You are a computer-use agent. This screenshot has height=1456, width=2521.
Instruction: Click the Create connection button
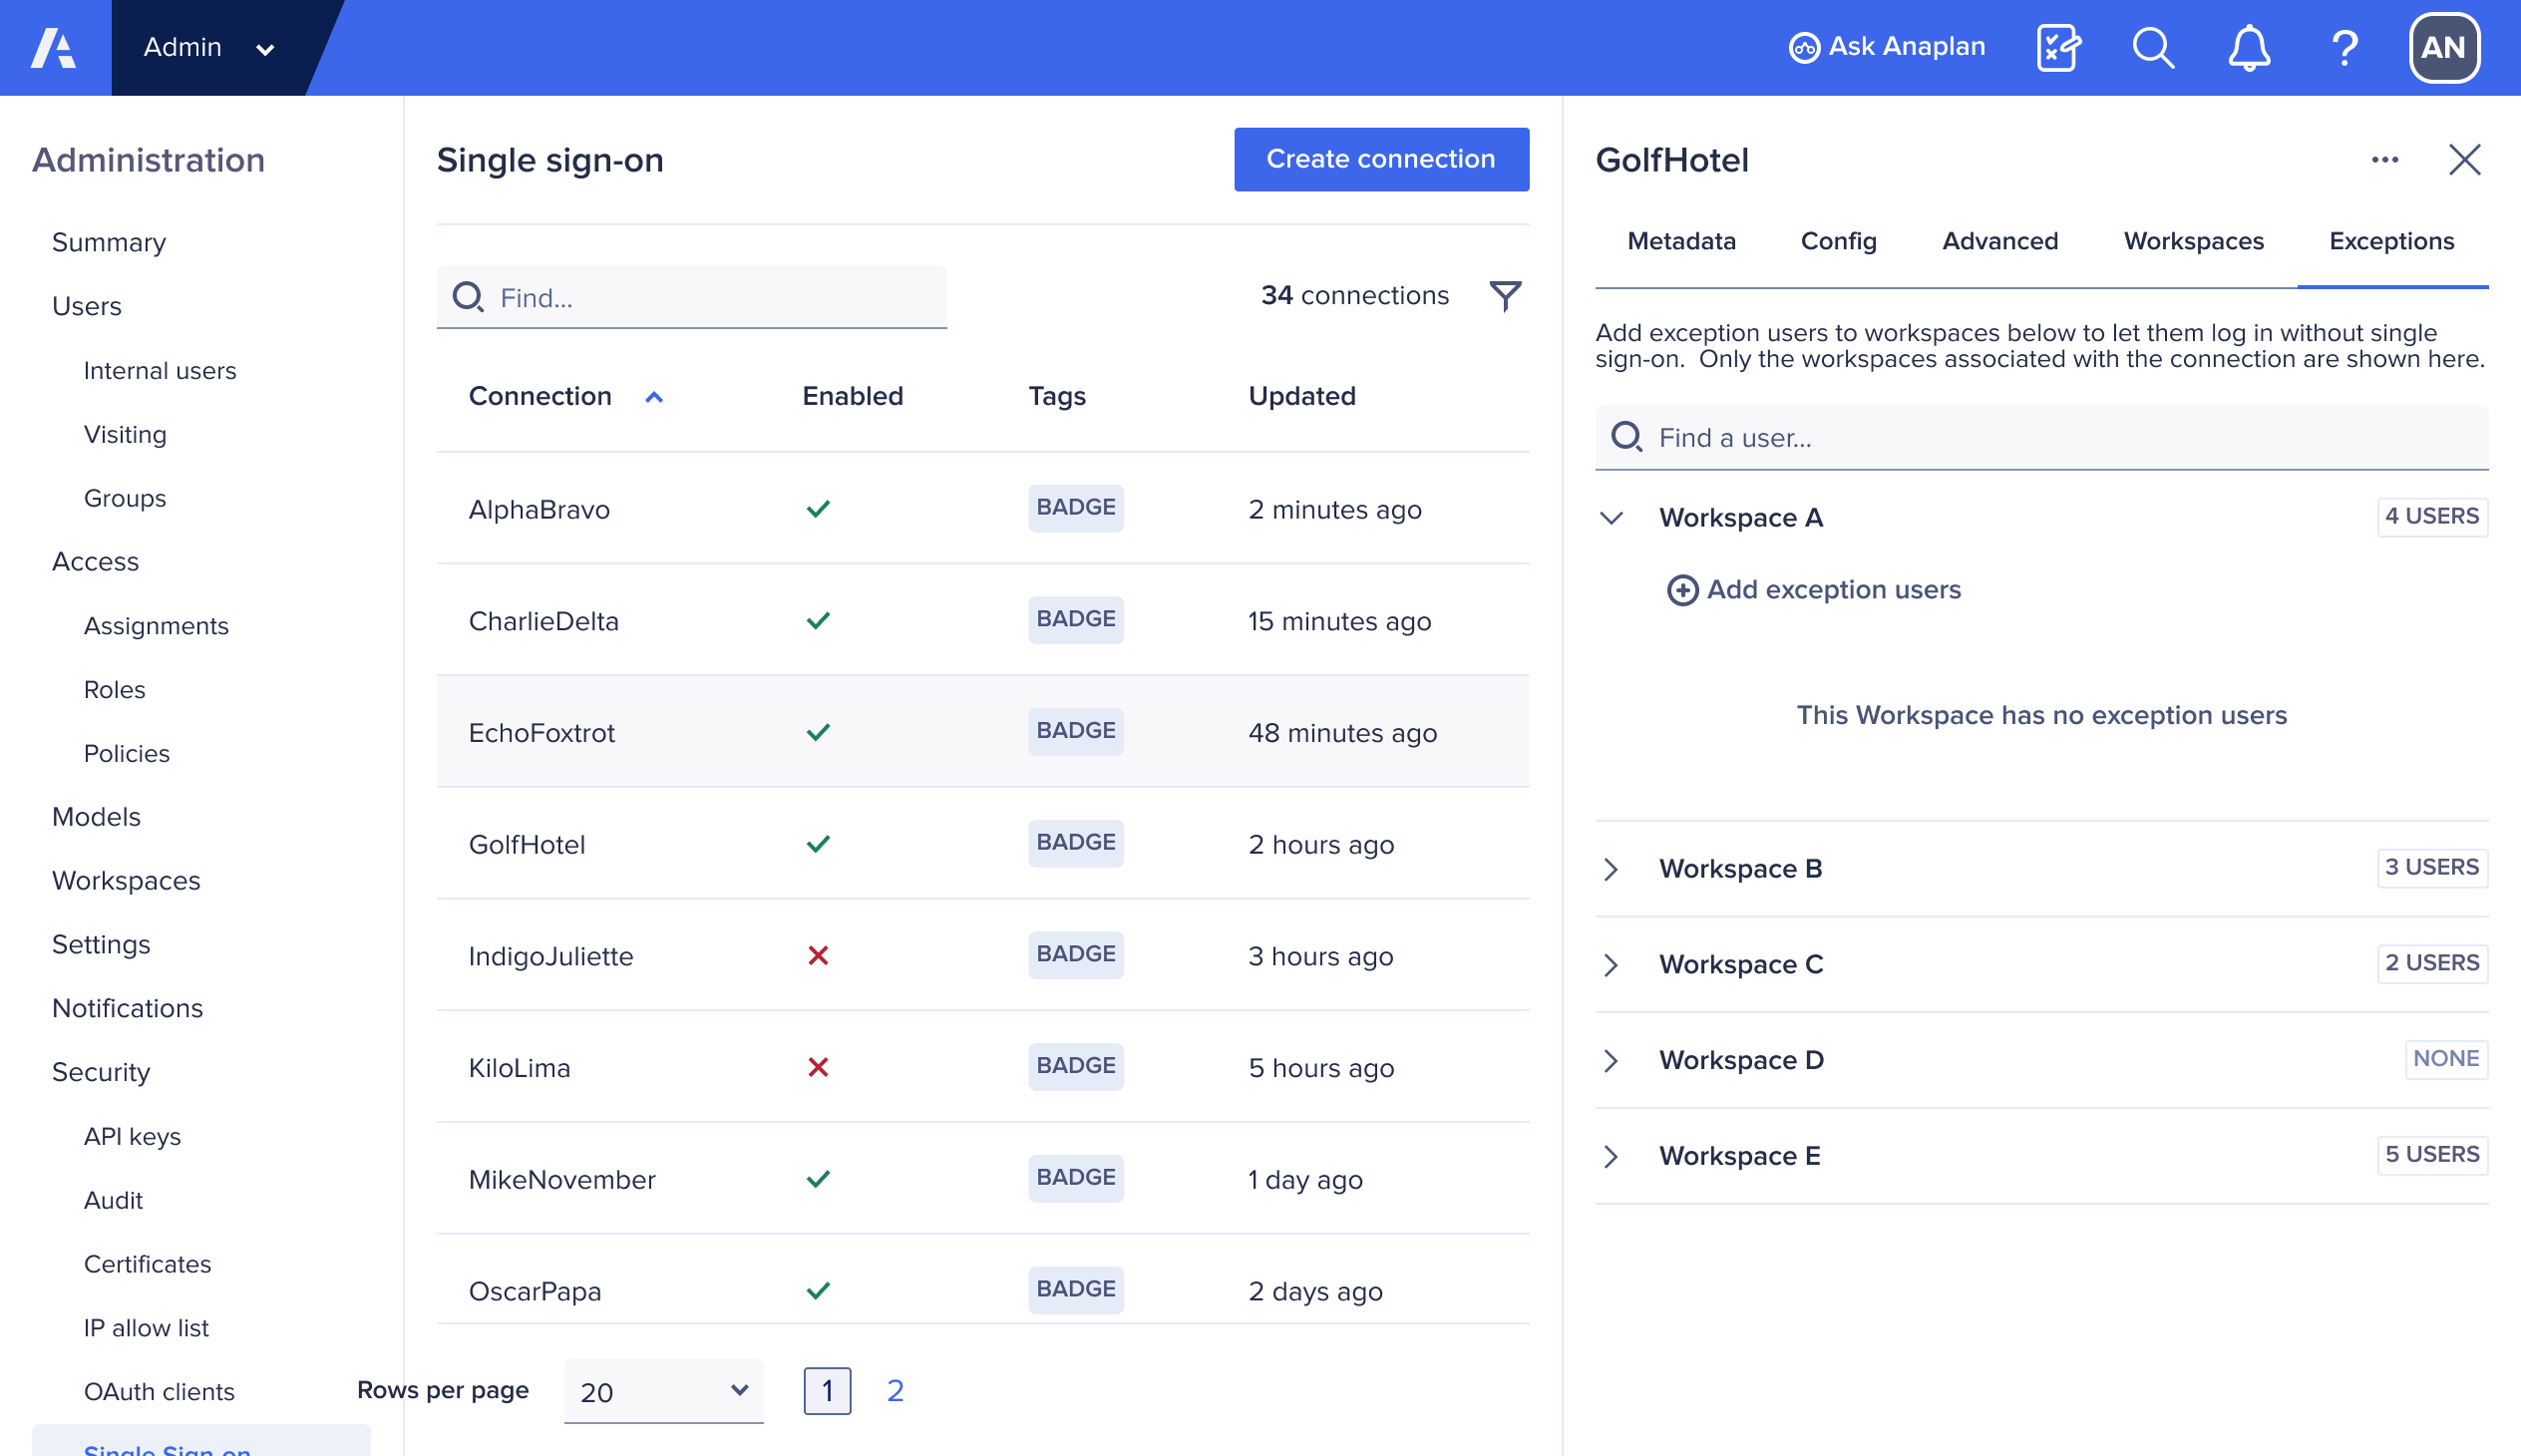click(1380, 159)
